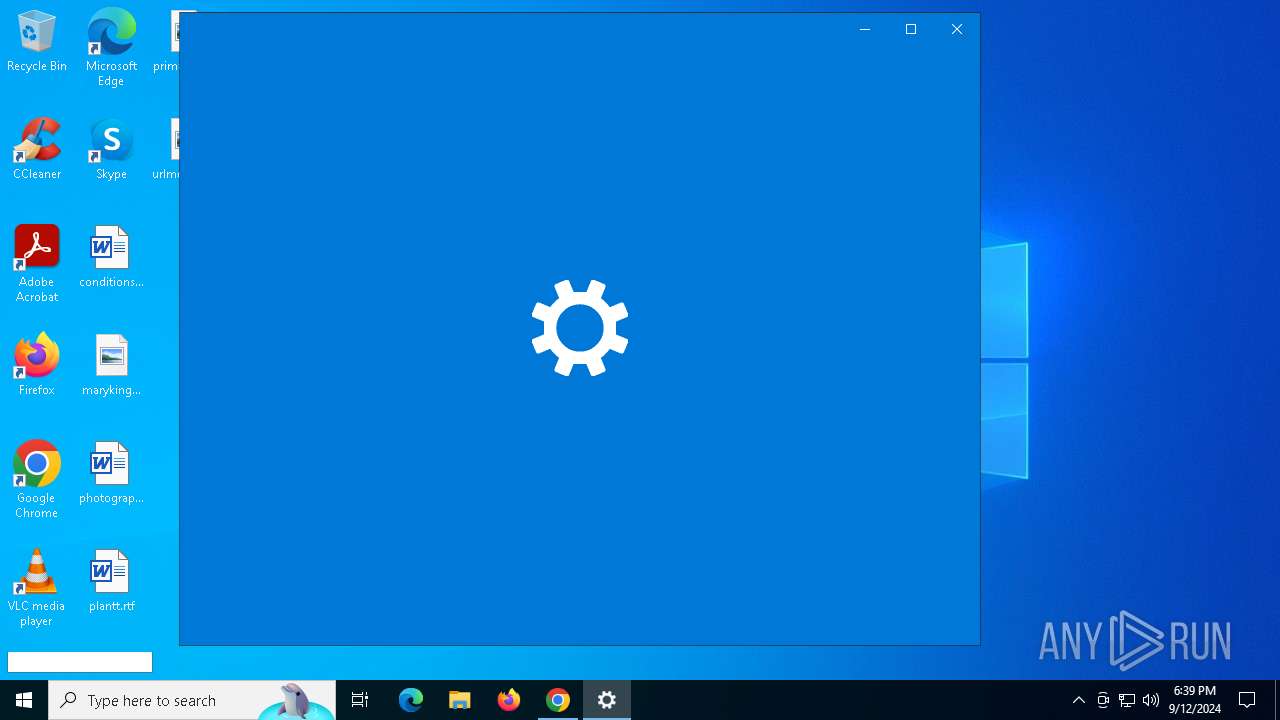Click the white text box above taskbar
The width and height of the screenshot is (1280, 720).
coord(80,662)
